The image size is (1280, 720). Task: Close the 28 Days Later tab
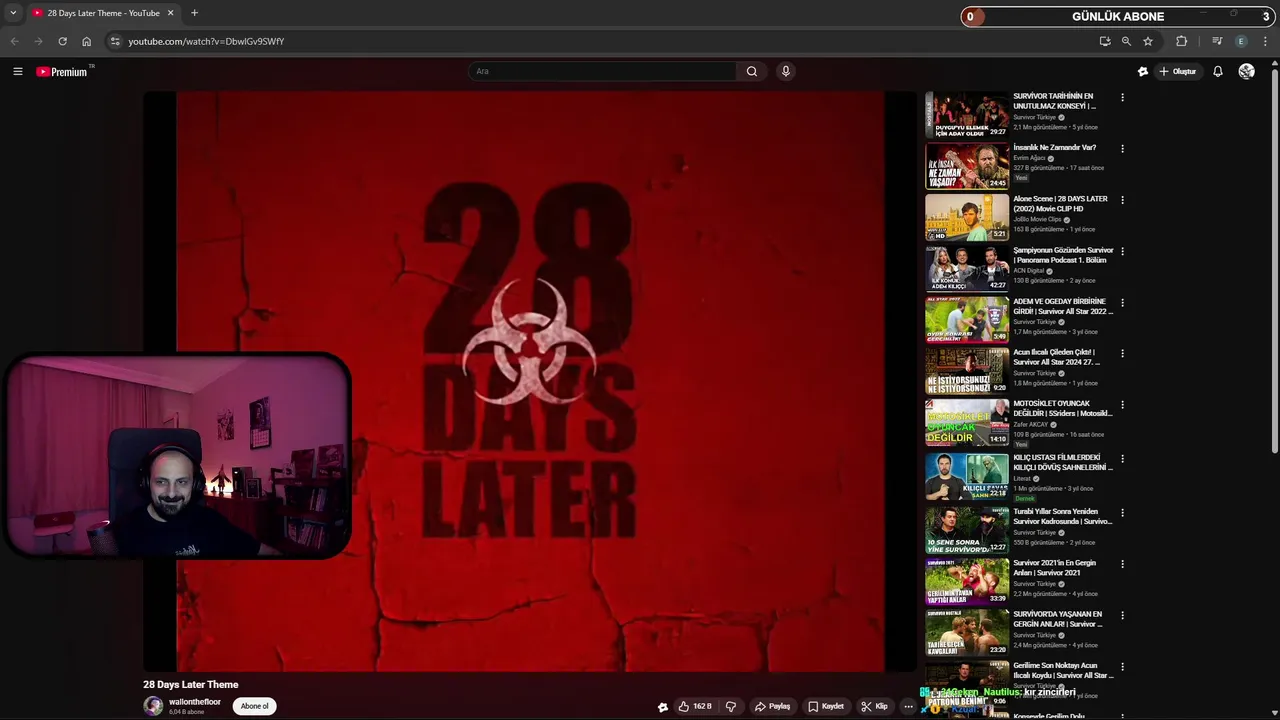pos(170,13)
